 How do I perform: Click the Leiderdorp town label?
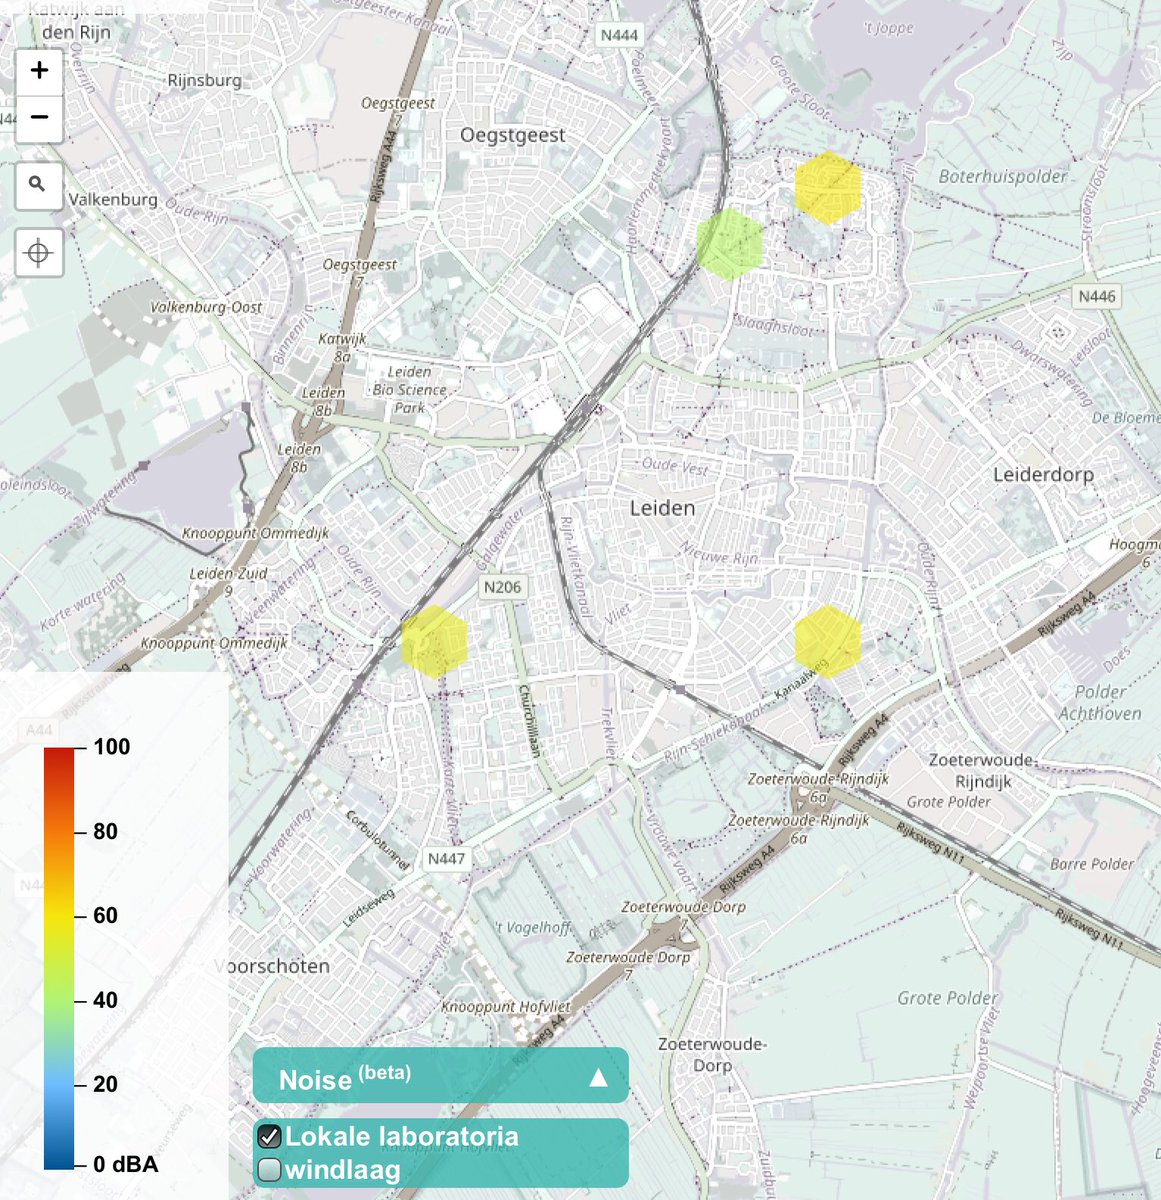[1043, 474]
